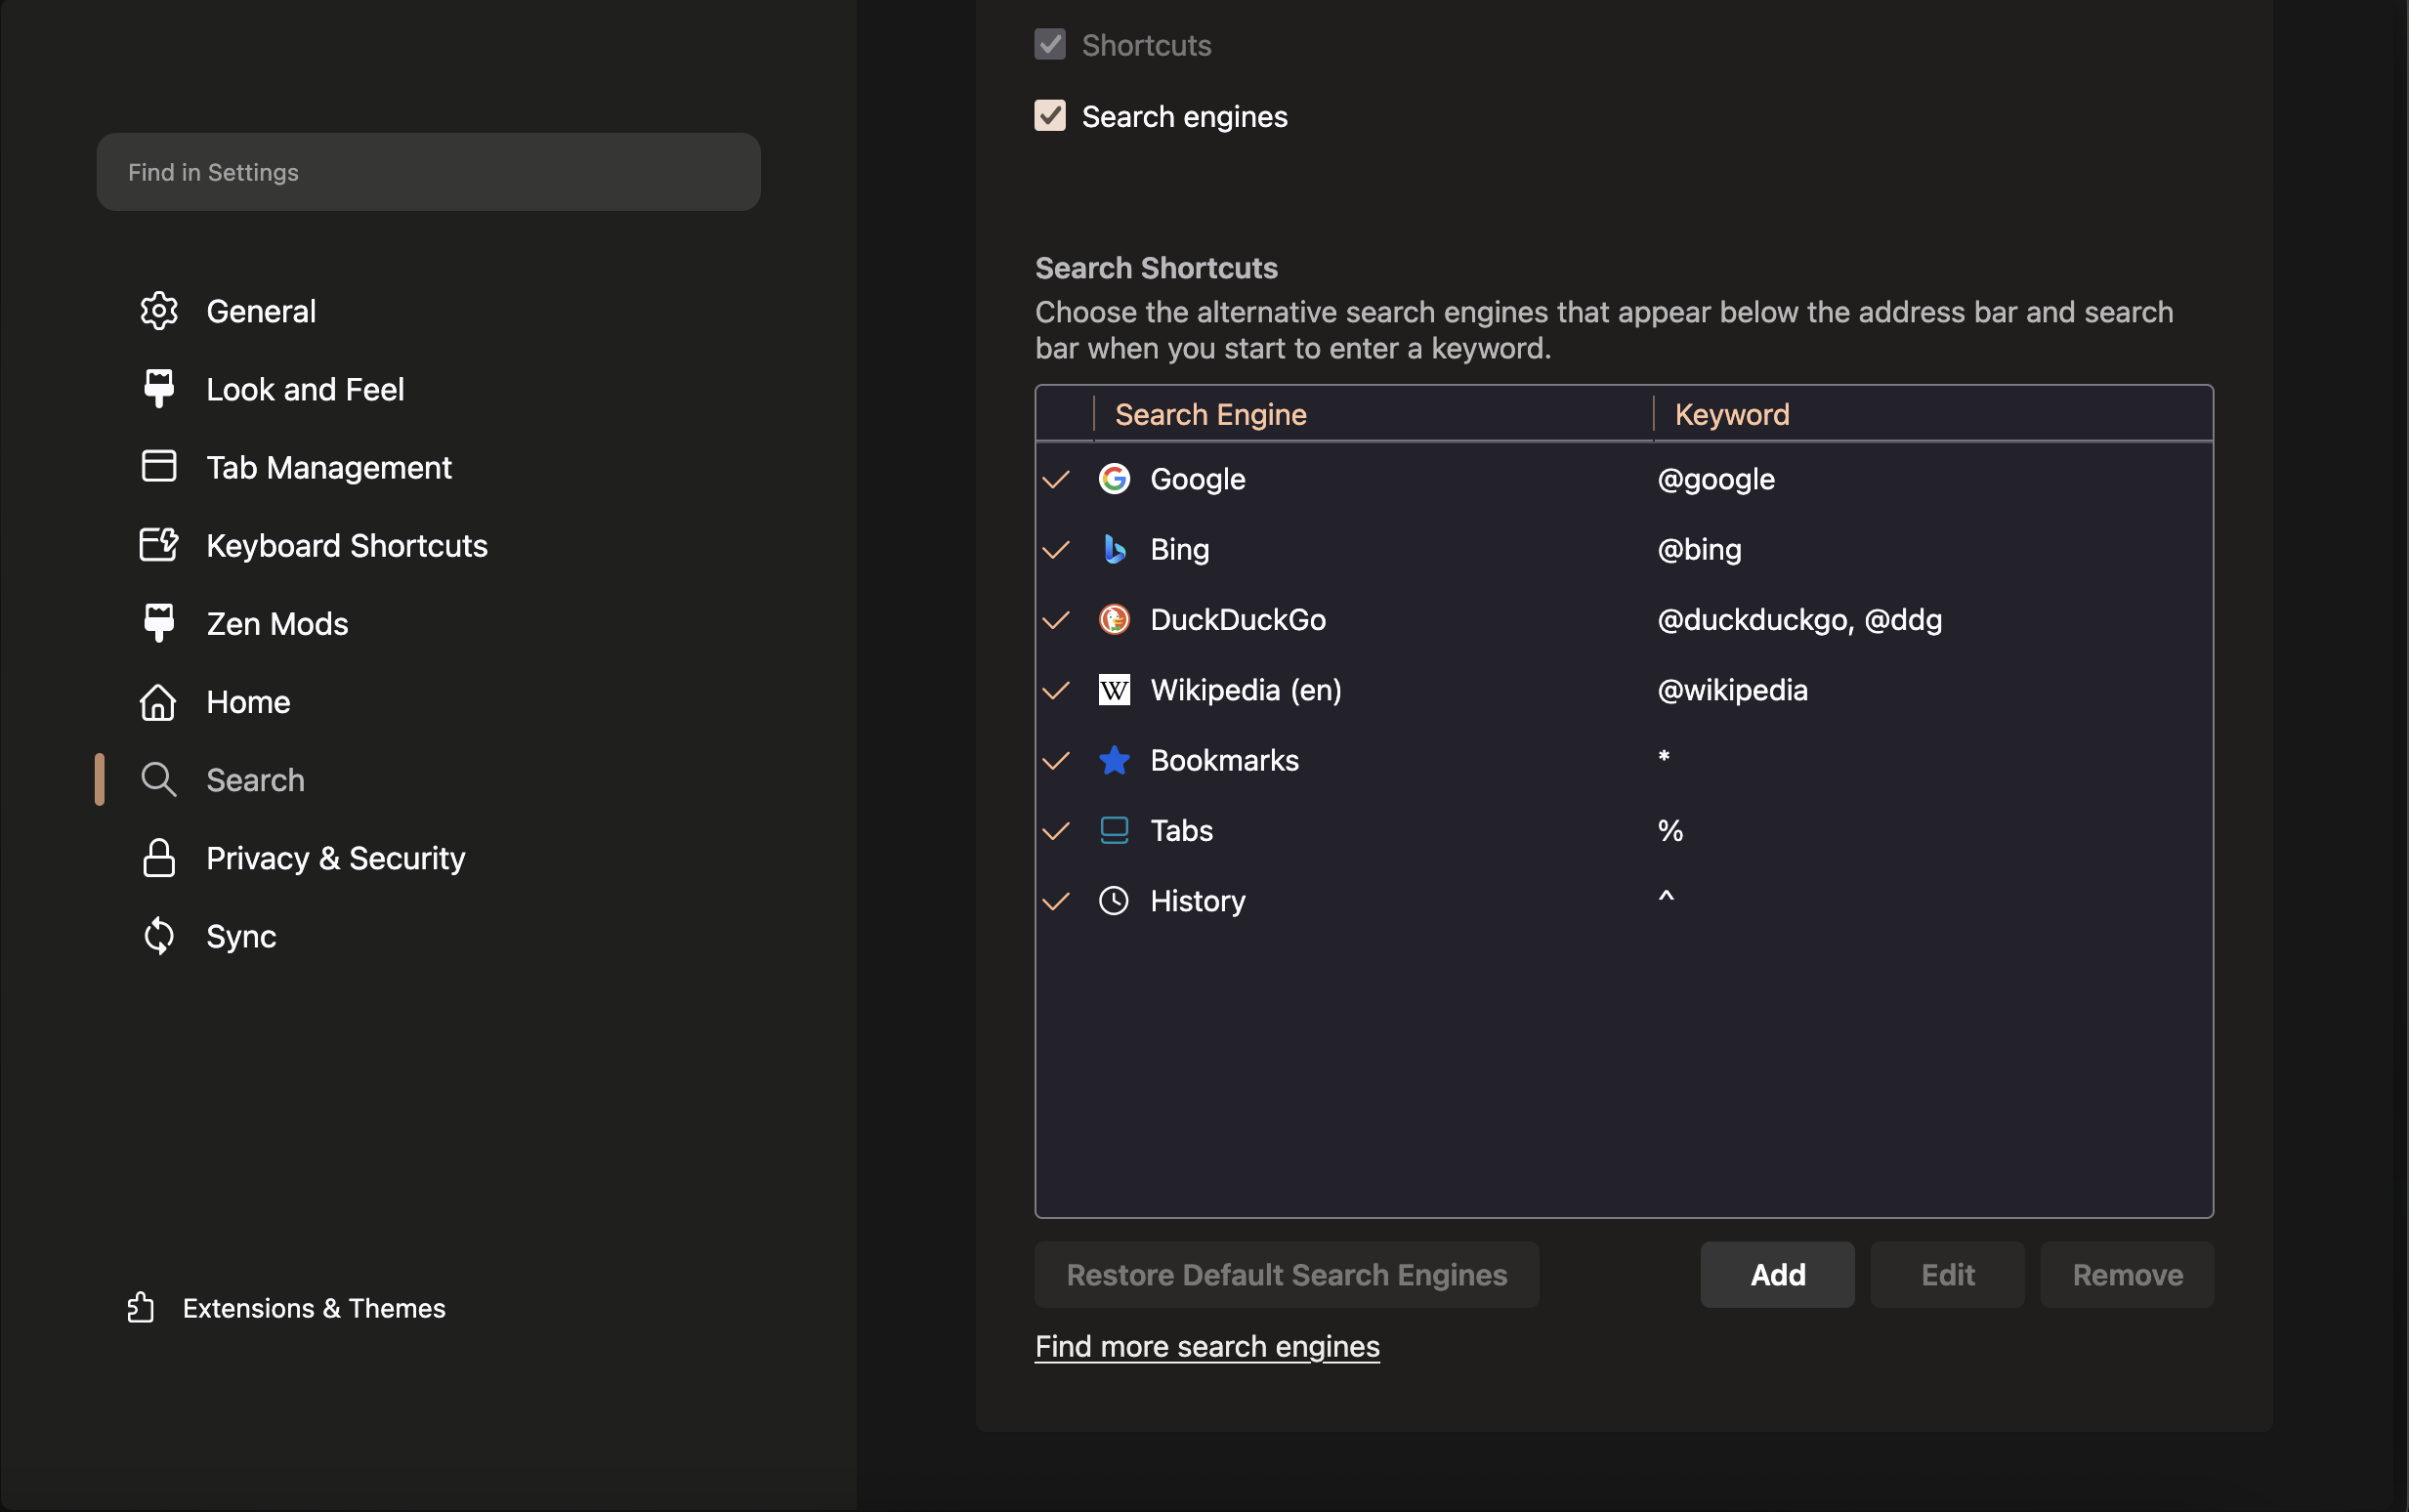Viewport: 2409px width, 1512px height.
Task: Click the DuckDuckGo logo icon in table
Action: (x=1114, y=620)
